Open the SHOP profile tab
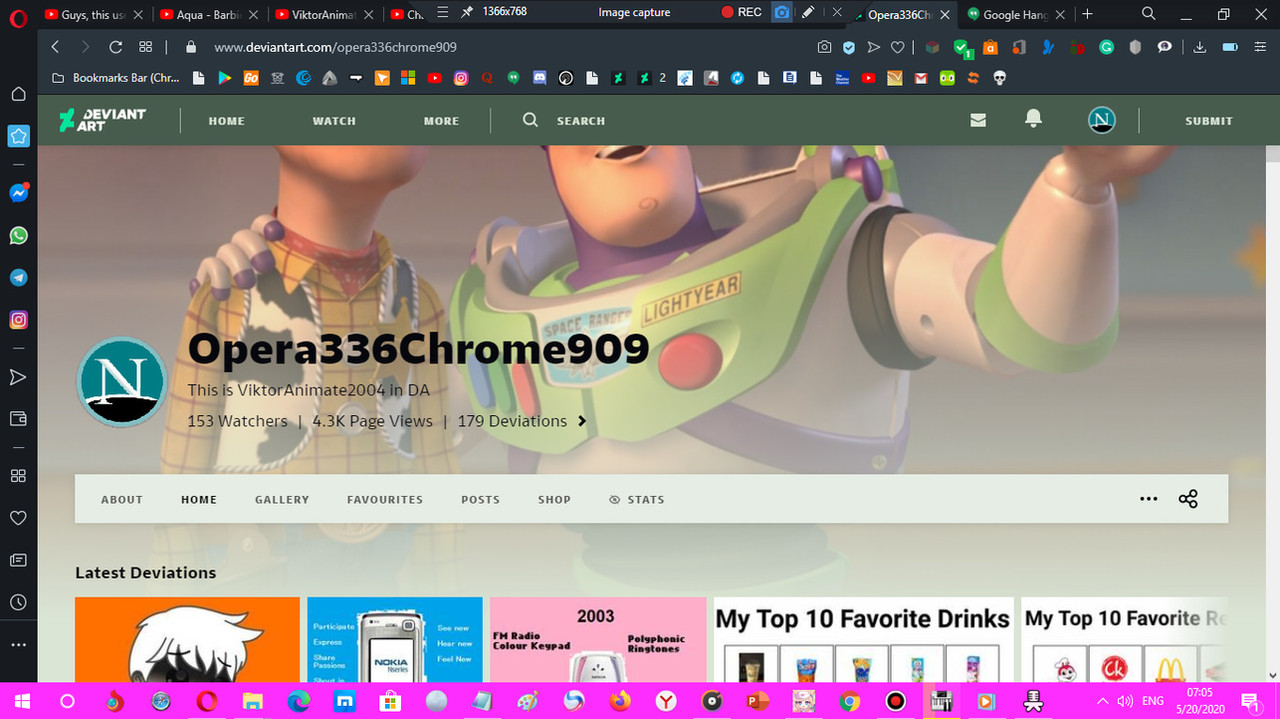The image size is (1280, 719). (x=554, y=499)
